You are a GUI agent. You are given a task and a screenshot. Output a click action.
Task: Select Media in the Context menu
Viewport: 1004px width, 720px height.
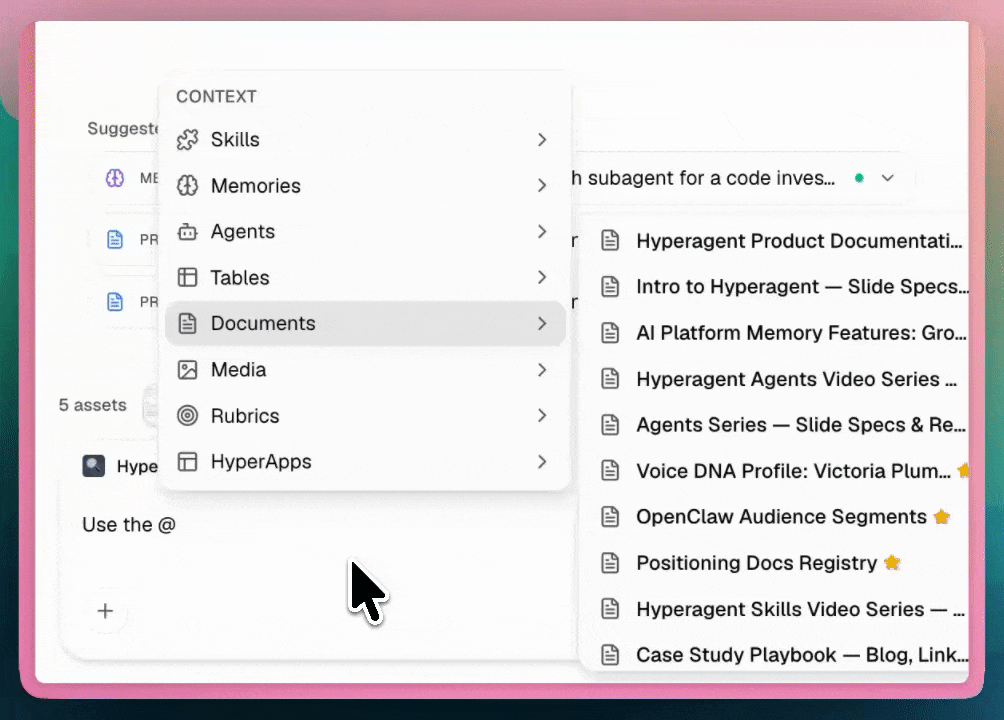coord(365,370)
